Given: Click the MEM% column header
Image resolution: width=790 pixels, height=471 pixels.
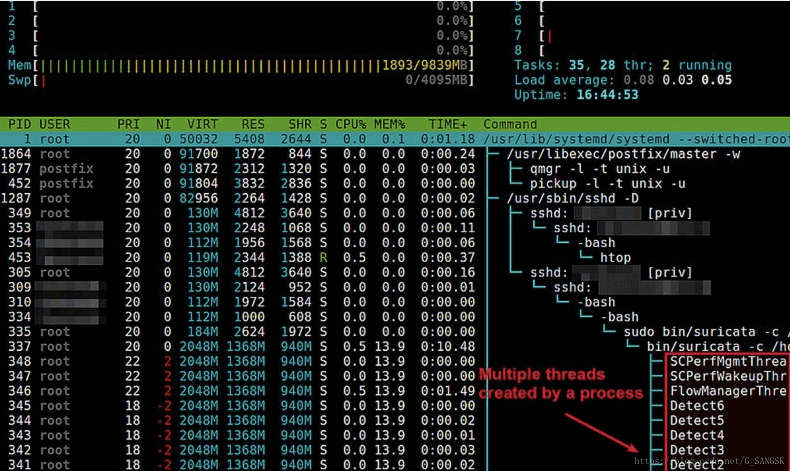Looking at the screenshot, I should (x=389, y=124).
